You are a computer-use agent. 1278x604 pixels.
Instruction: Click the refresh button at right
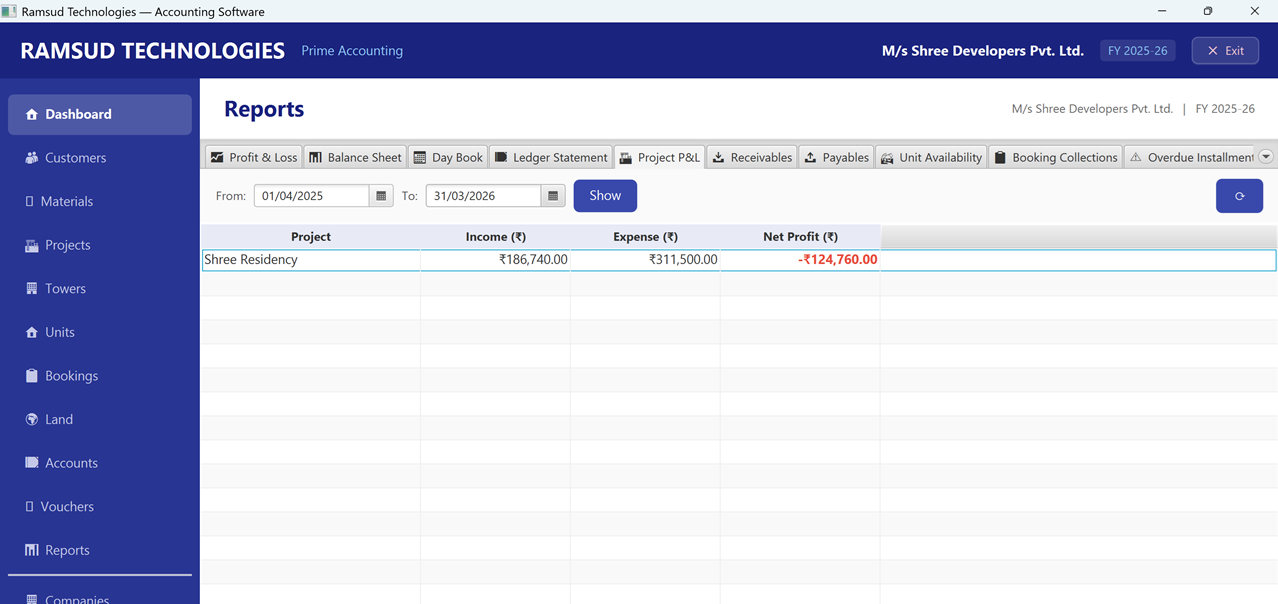(x=1239, y=196)
